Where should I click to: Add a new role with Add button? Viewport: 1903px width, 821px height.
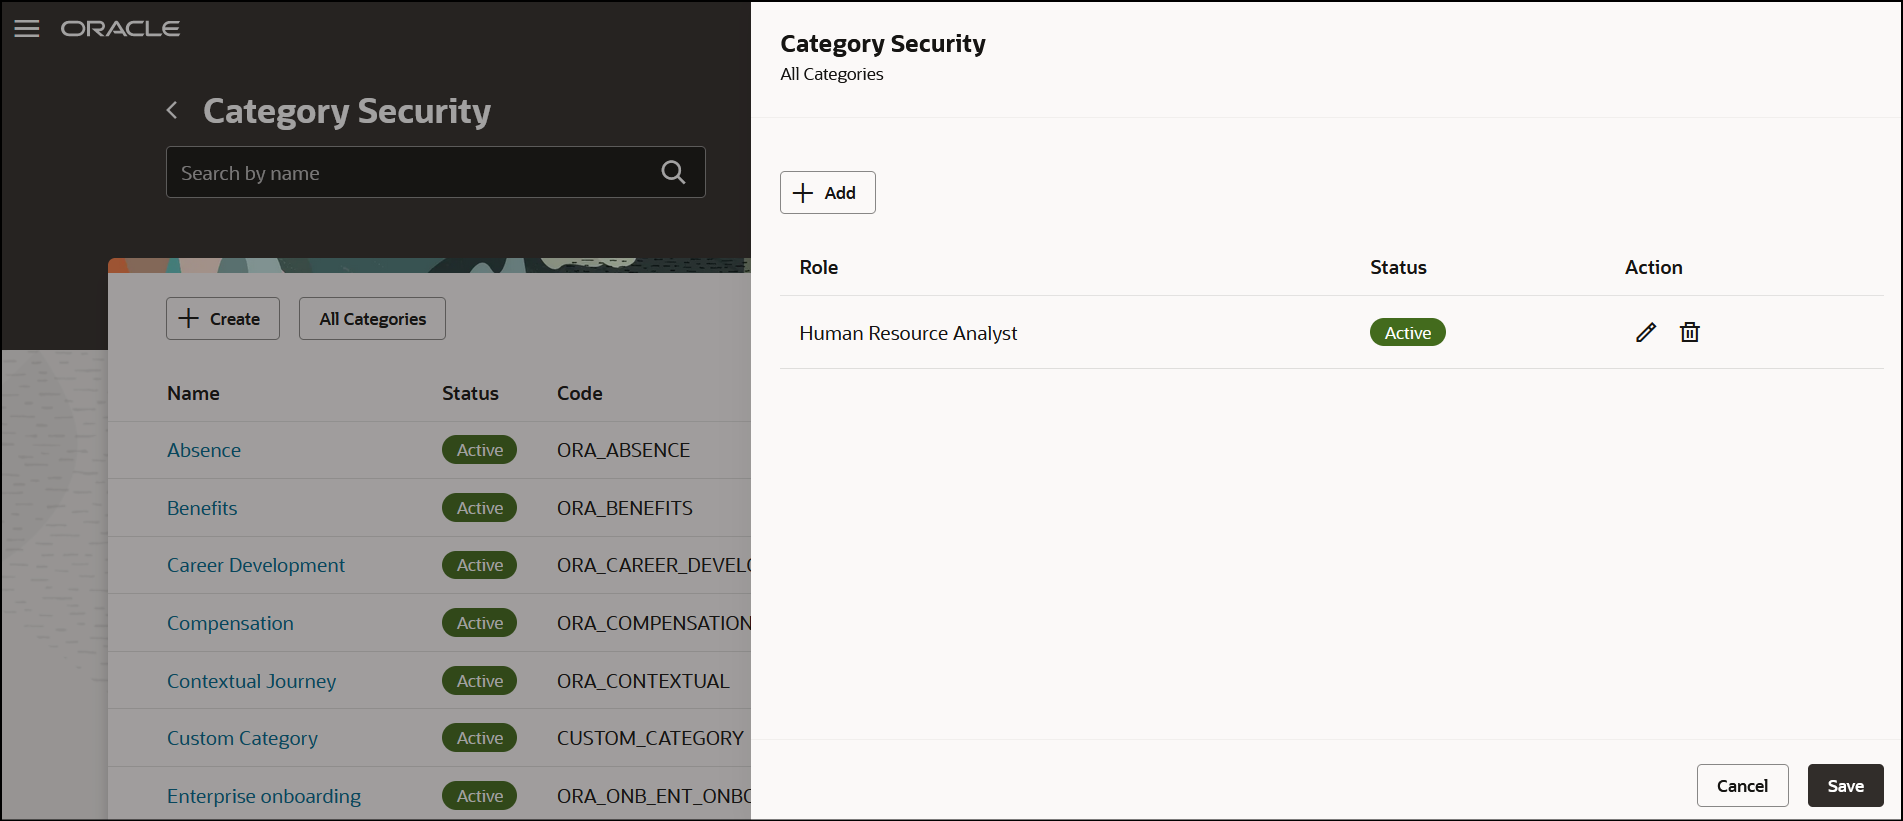[x=828, y=192]
